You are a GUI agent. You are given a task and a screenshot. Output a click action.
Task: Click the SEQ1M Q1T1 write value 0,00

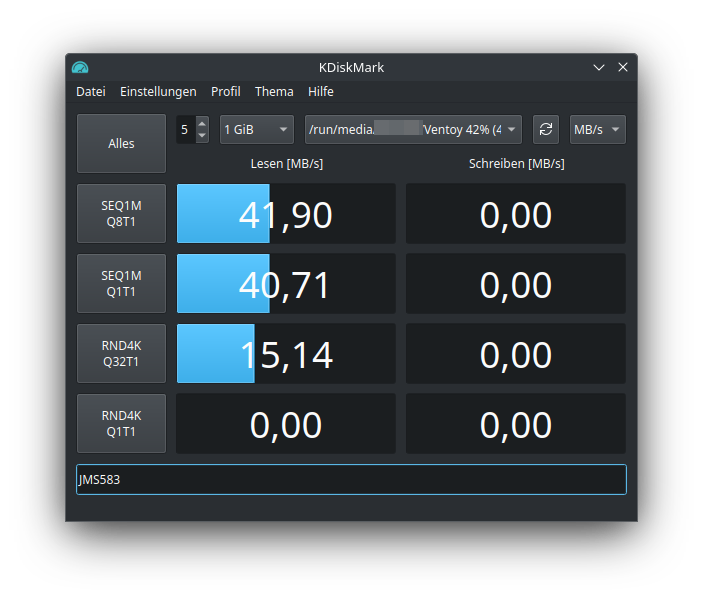click(x=516, y=283)
